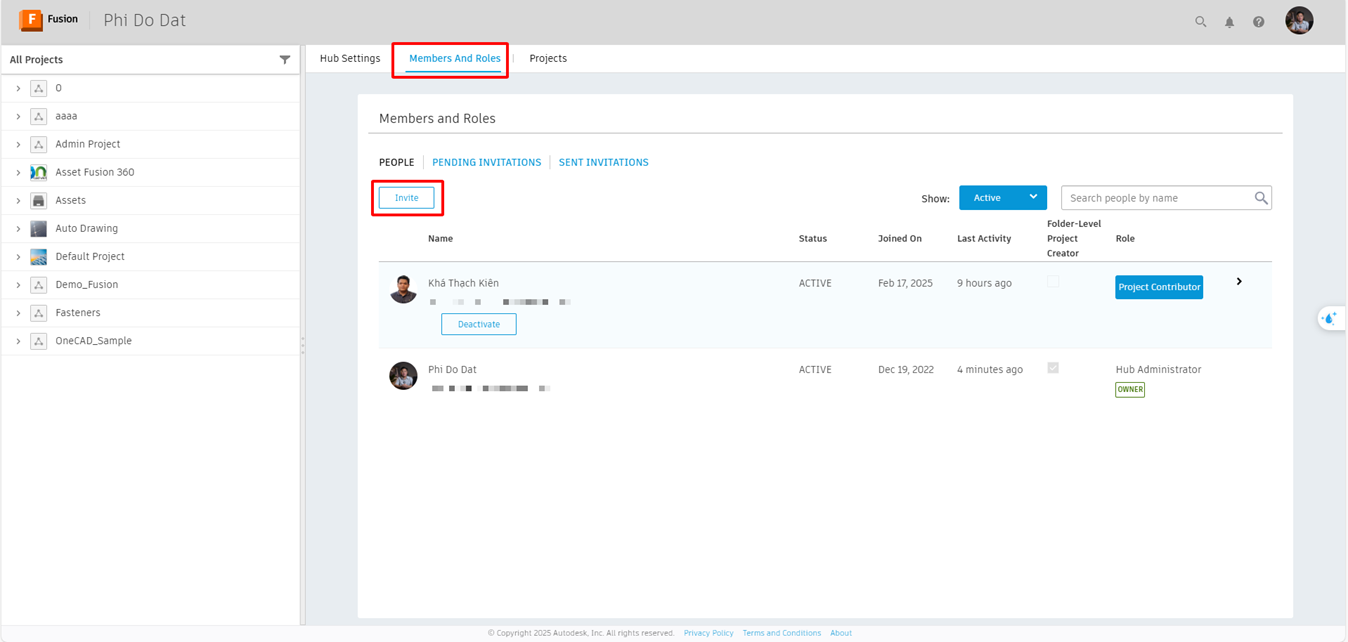This screenshot has width=1348, height=642.
Task: Select the People tab
Action: [x=397, y=162]
